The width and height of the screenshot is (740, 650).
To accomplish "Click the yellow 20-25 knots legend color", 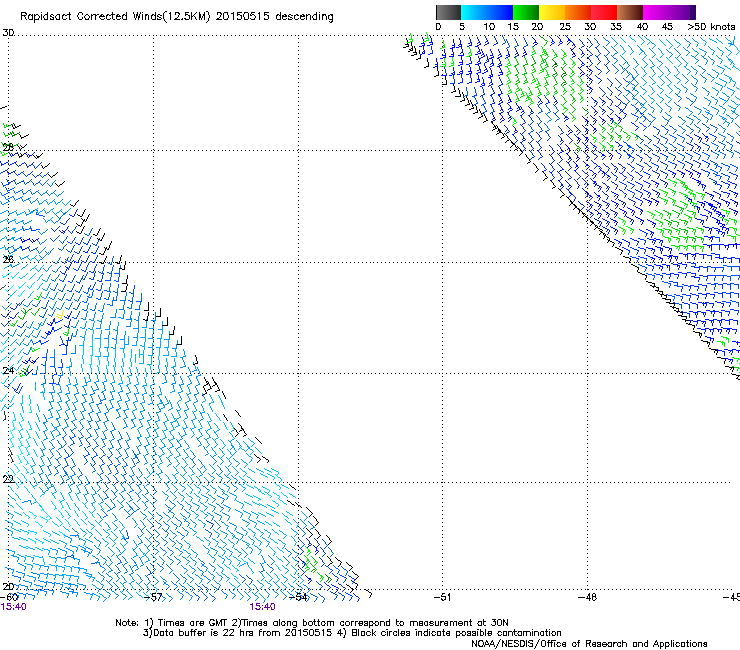I will click(552, 12).
